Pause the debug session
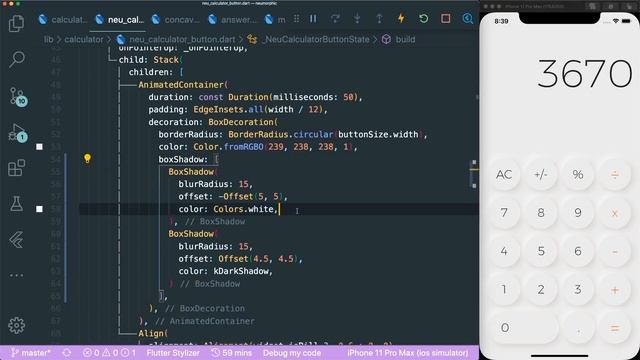Image resolution: width=640 pixels, height=360 pixels. coord(313,19)
